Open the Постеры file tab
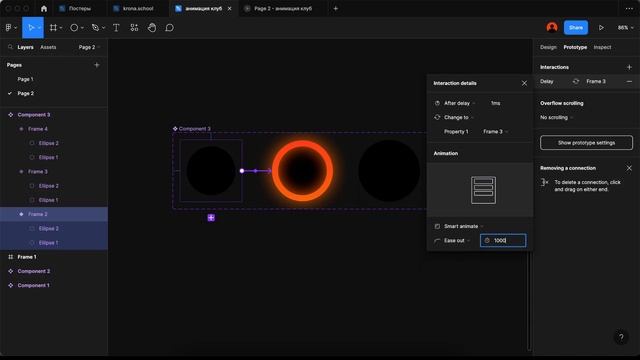The image size is (640, 360). point(80,9)
